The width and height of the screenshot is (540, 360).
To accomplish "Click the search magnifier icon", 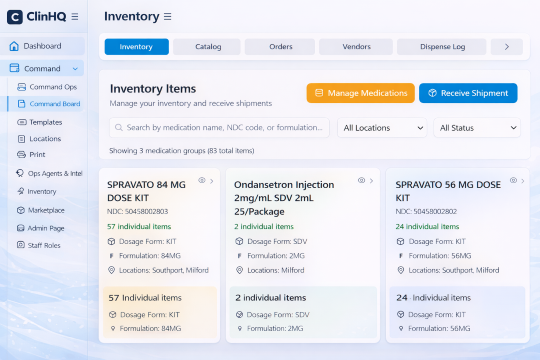I will [119, 128].
